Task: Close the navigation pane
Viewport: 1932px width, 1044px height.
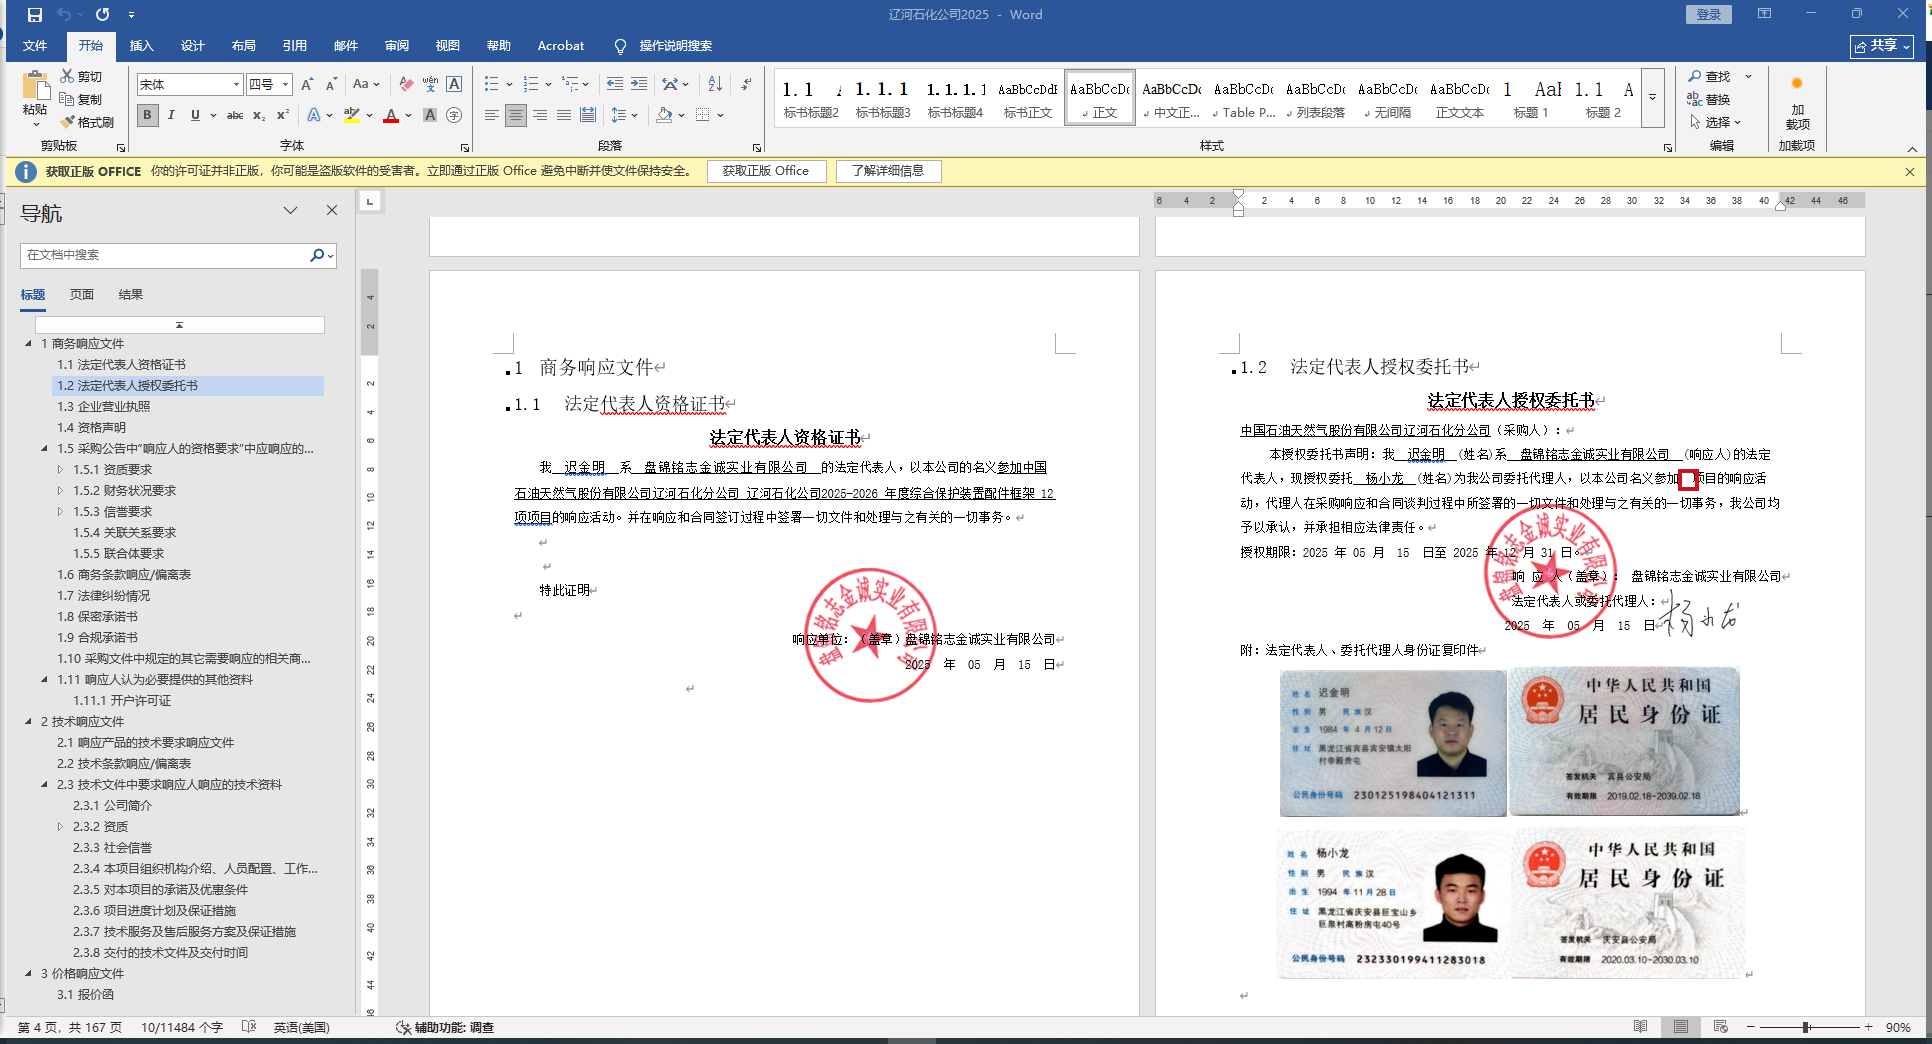Action: tap(332, 210)
